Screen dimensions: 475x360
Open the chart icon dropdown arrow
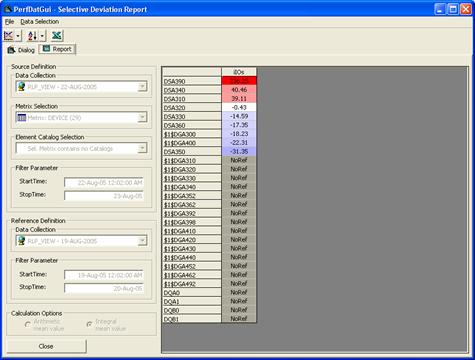18,35
